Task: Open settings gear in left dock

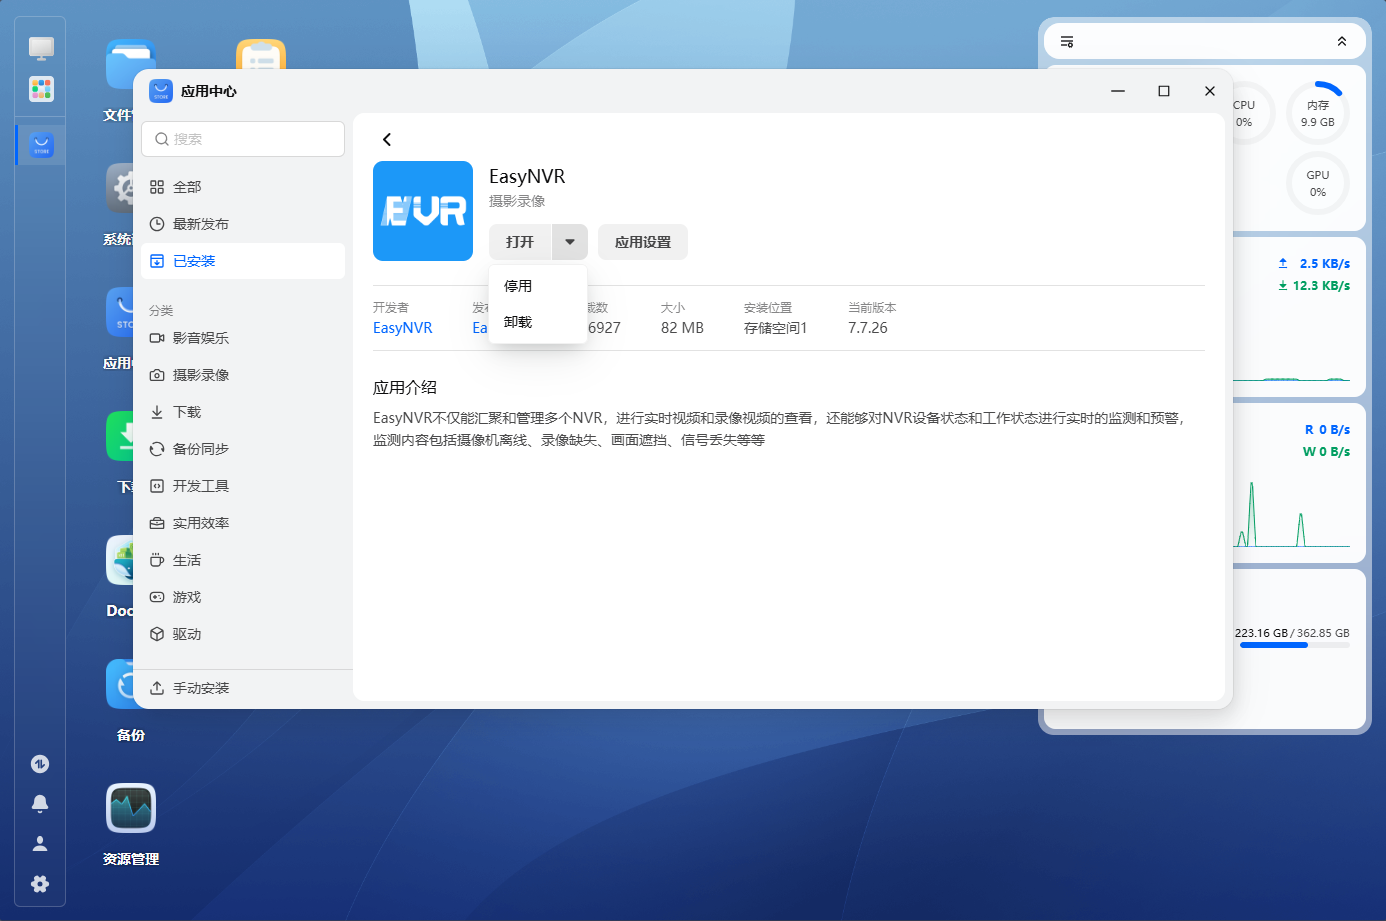Action: click(40, 884)
